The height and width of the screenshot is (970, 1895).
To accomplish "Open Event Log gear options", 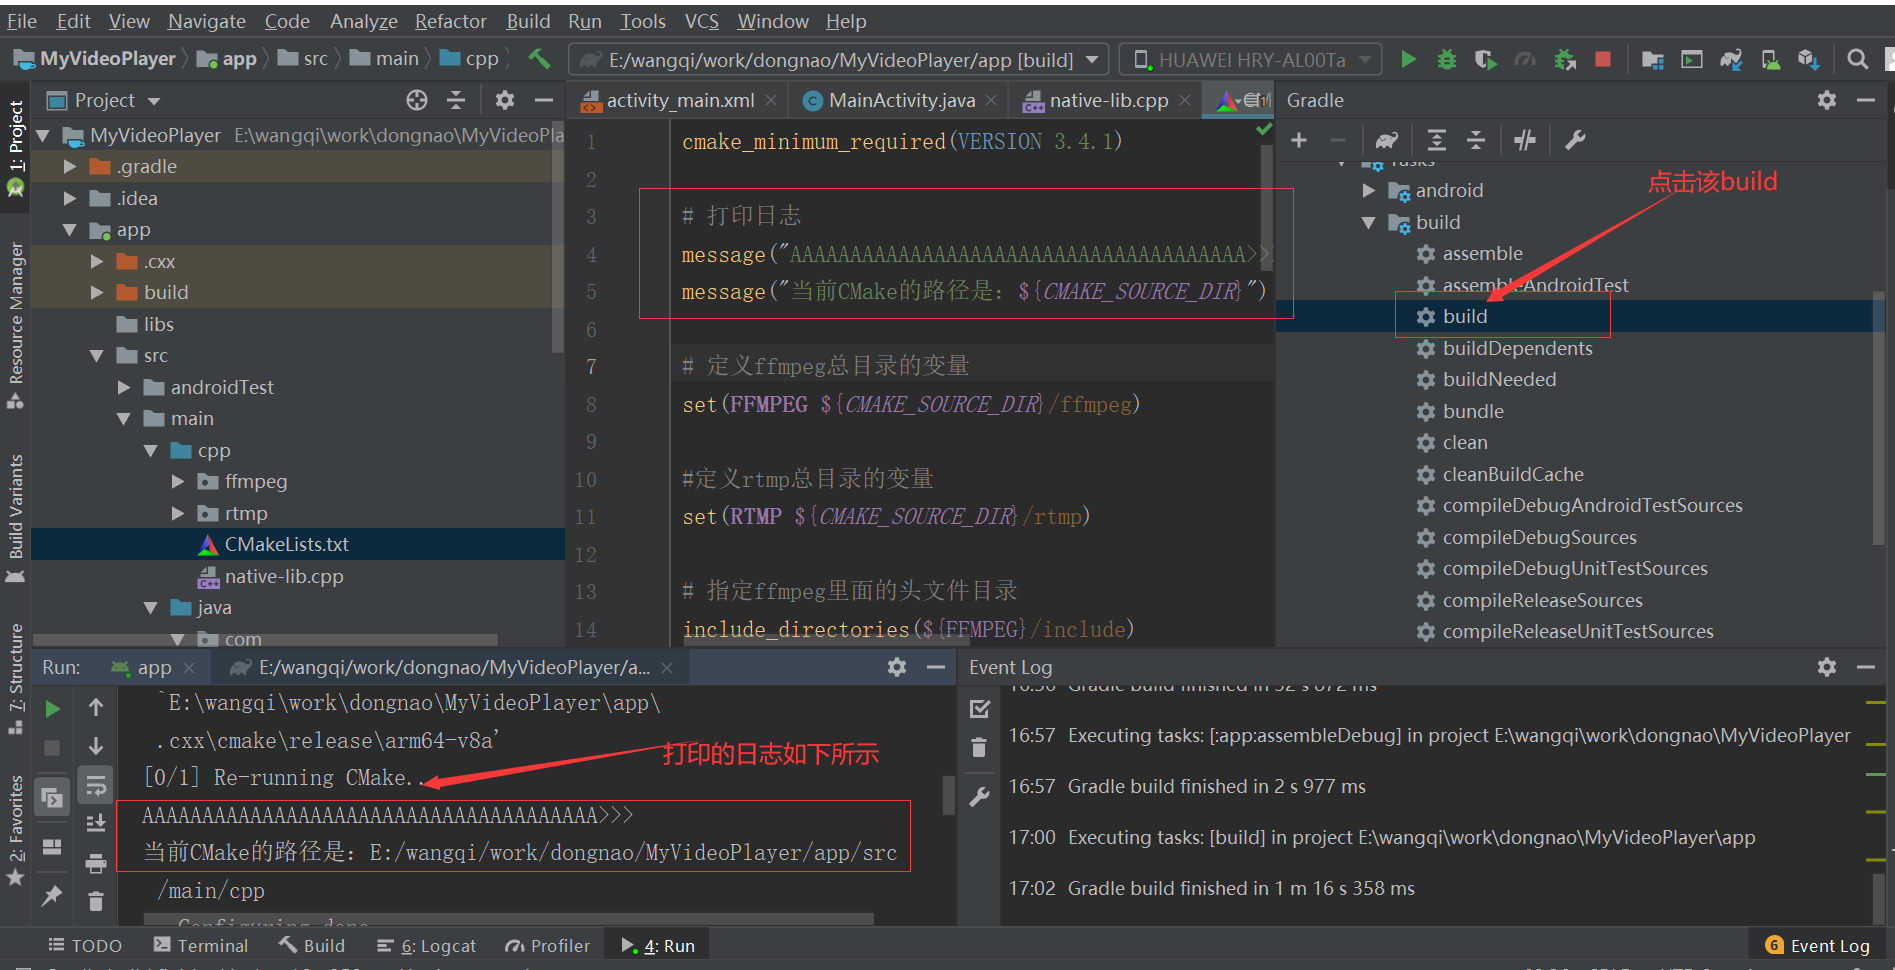I will [1827, 667].
